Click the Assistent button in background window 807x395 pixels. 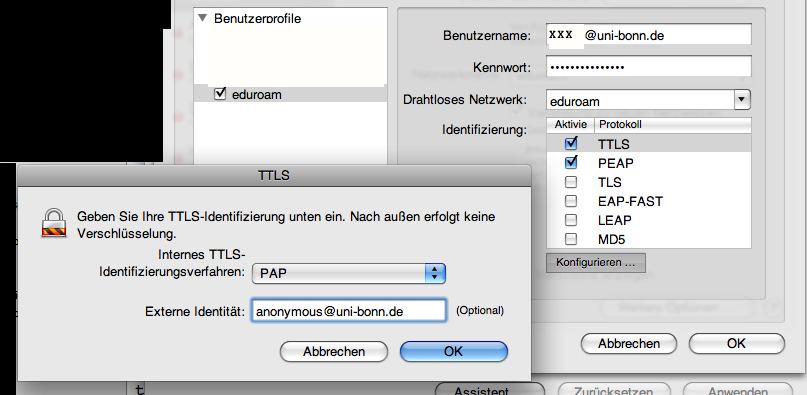[x=489, y=390]
